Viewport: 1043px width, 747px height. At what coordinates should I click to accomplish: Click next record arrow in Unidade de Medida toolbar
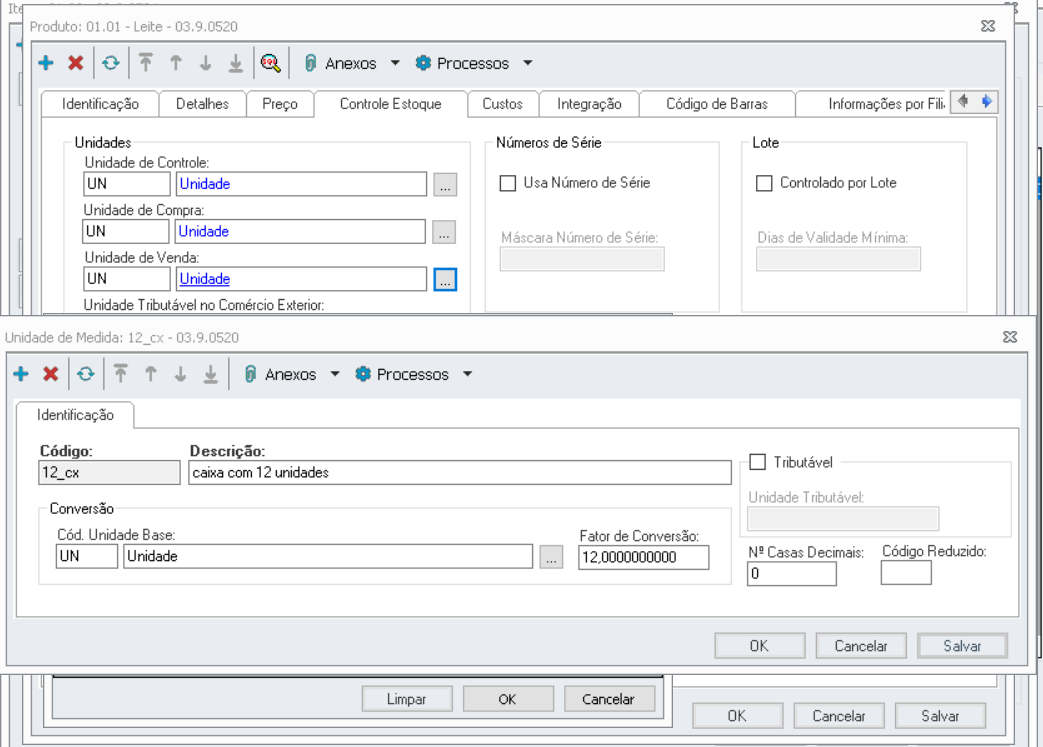coord(180,374)
